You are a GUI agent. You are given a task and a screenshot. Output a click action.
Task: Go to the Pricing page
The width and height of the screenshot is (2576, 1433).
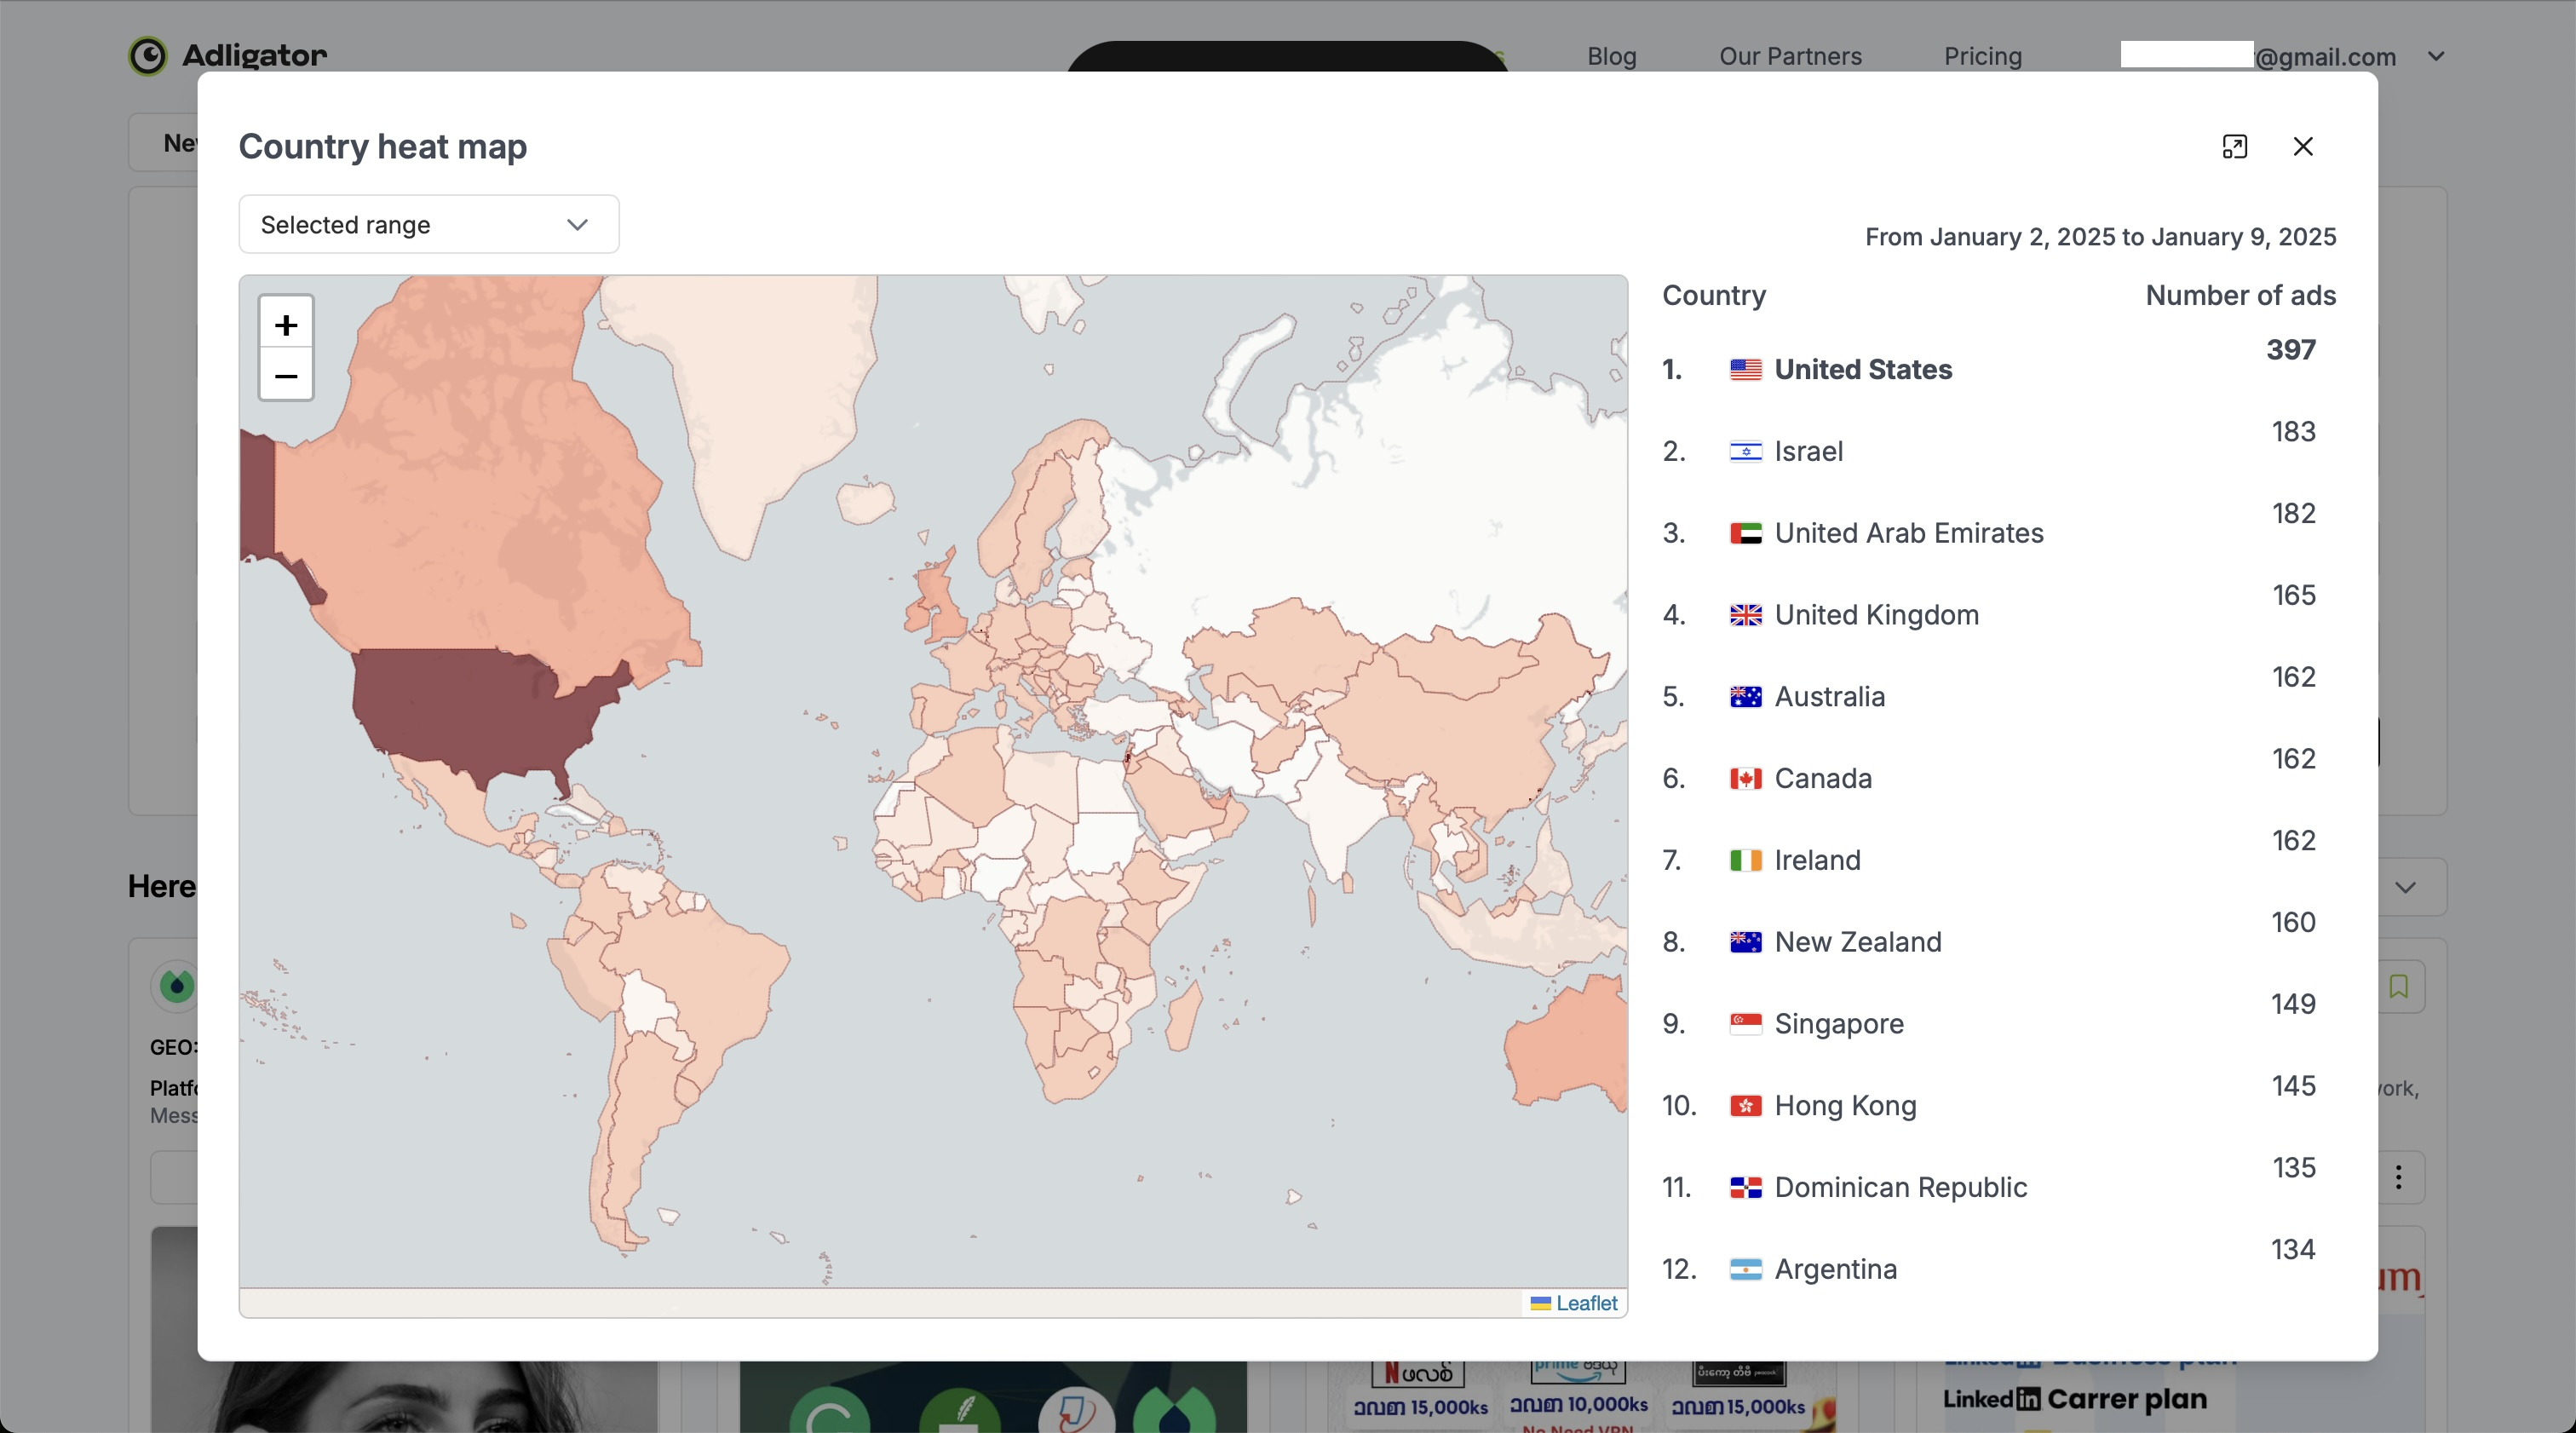1982,57
